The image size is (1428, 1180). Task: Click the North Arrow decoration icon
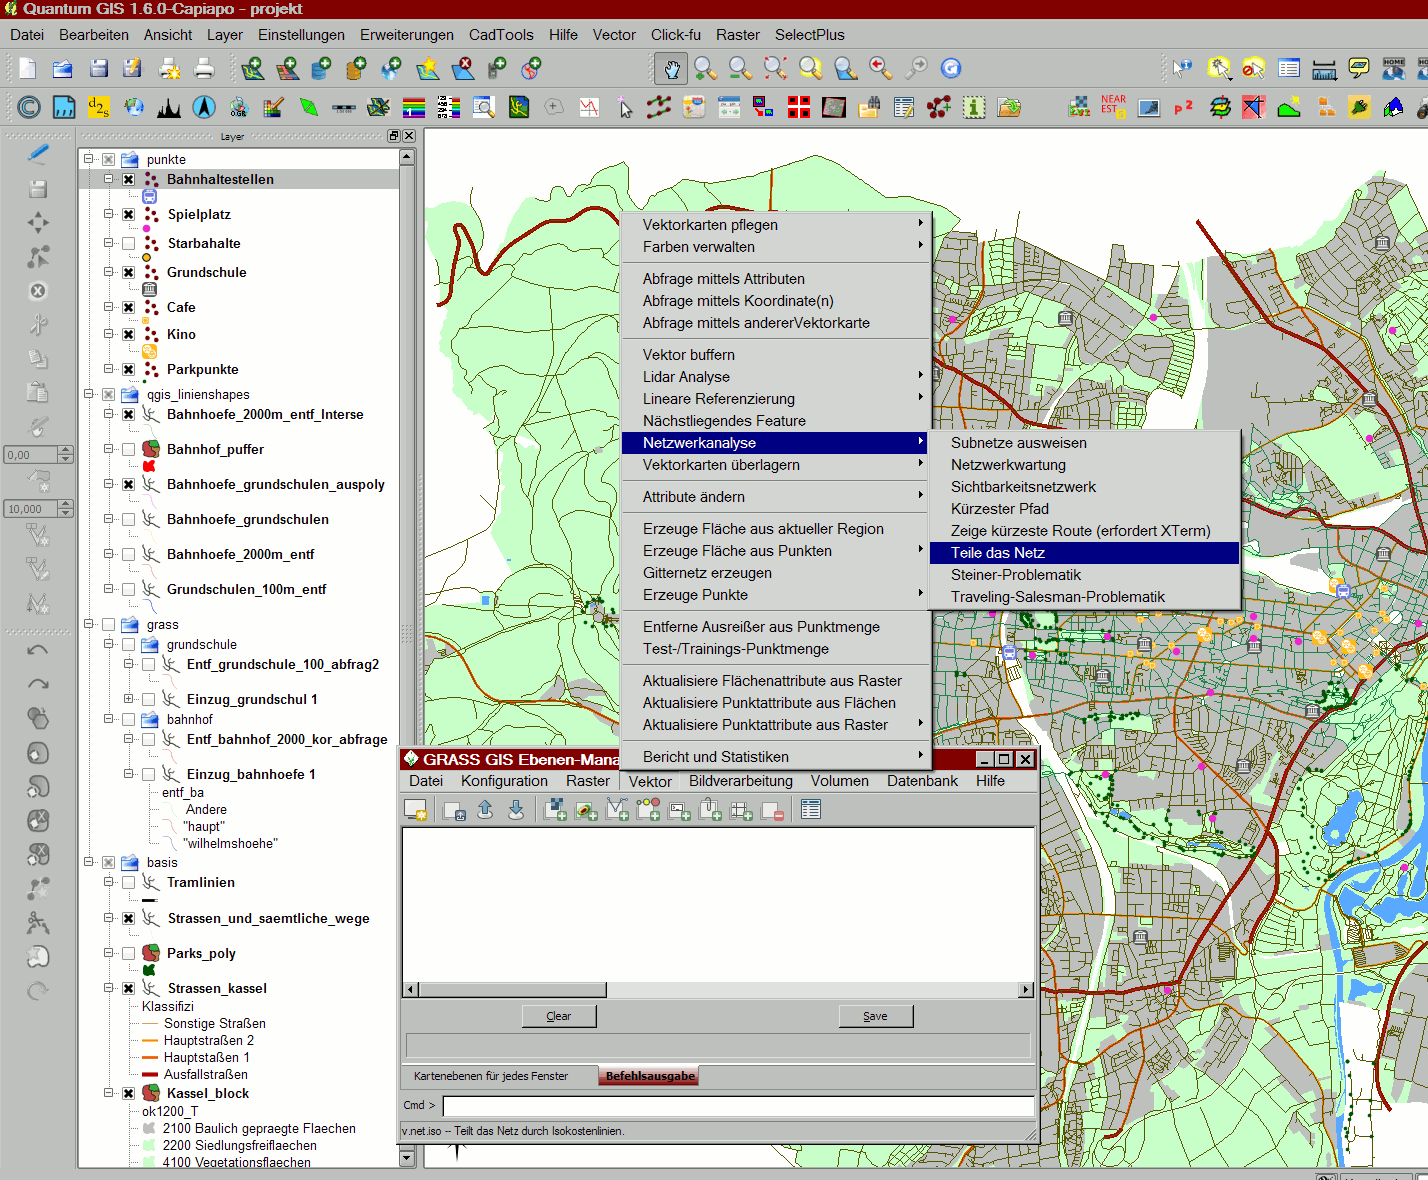tap(204, 107)
